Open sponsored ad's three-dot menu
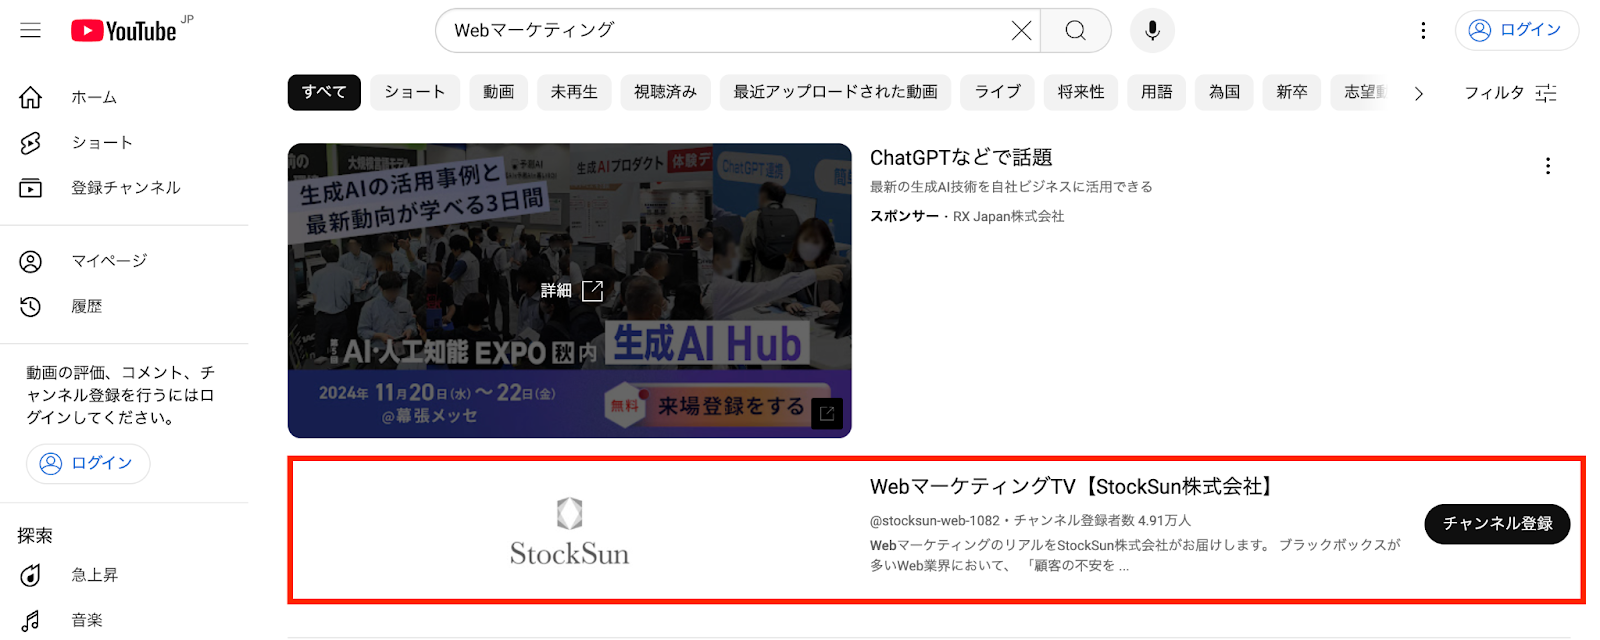Screen dimensions: 1600x640 (x=1547, y=166)
